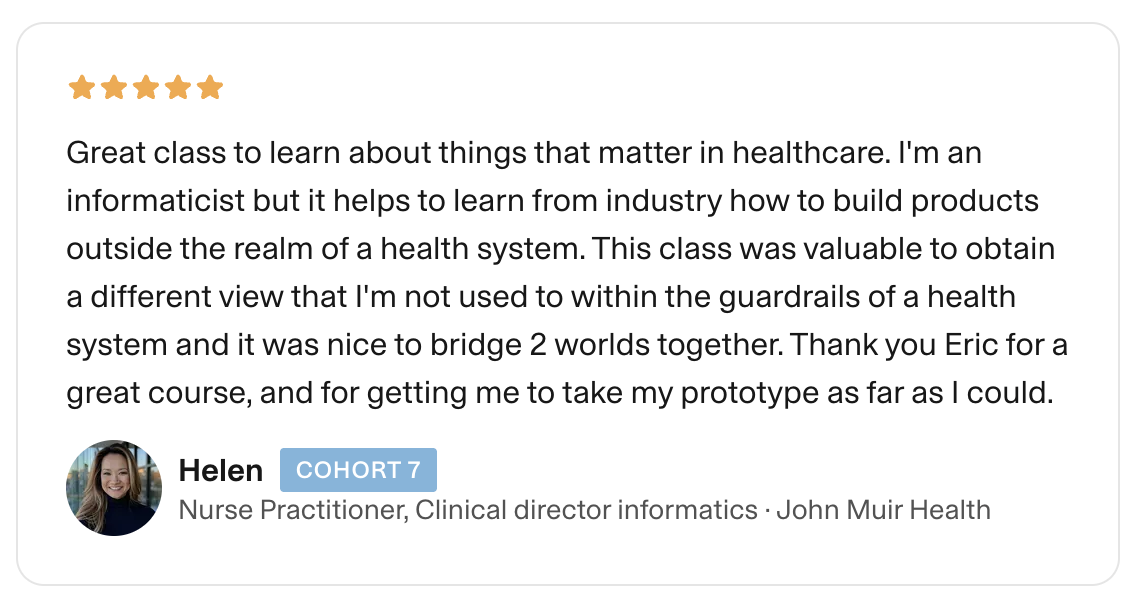Click the second orange rating star
The width and height of the screenshot is (1140, 608).
(x=113, y=88)
